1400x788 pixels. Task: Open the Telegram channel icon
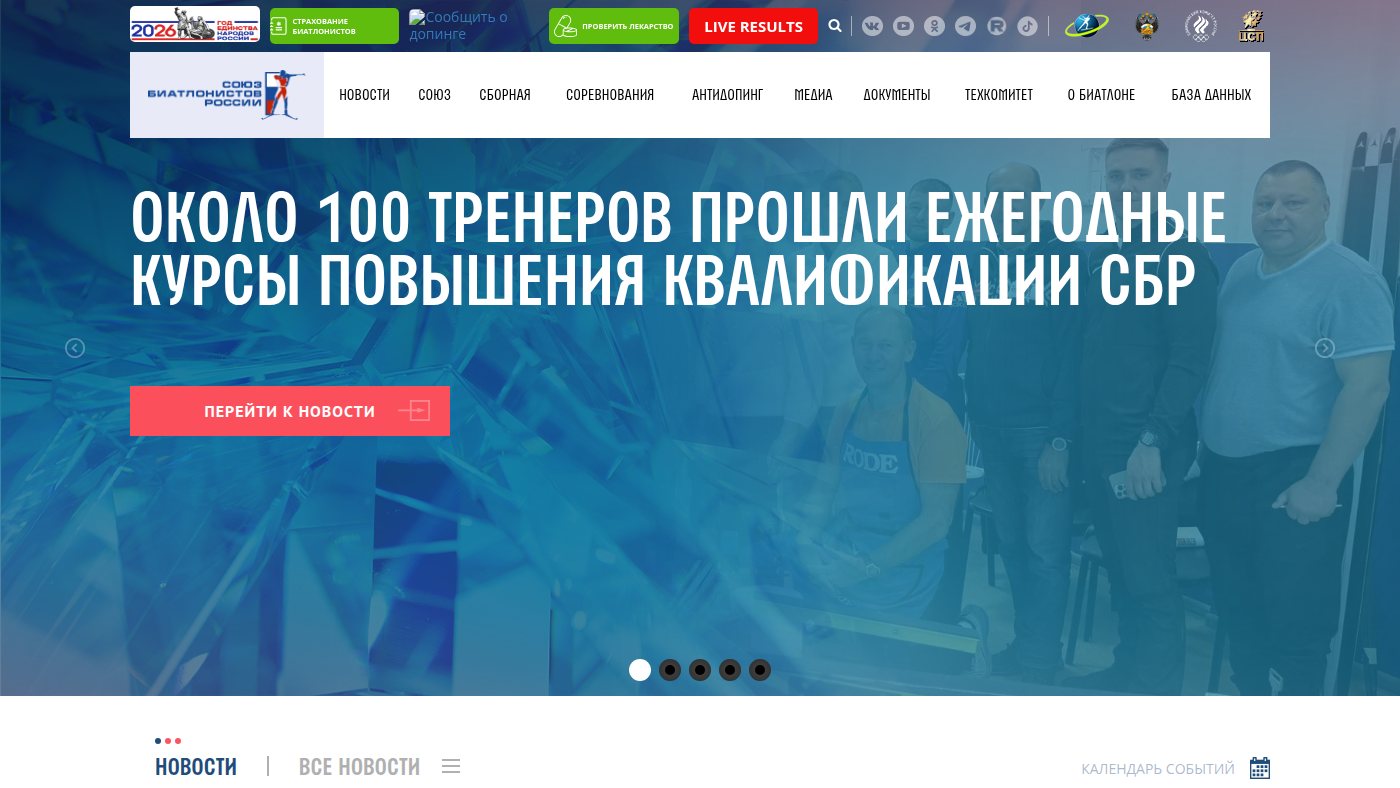pos(965,26)
